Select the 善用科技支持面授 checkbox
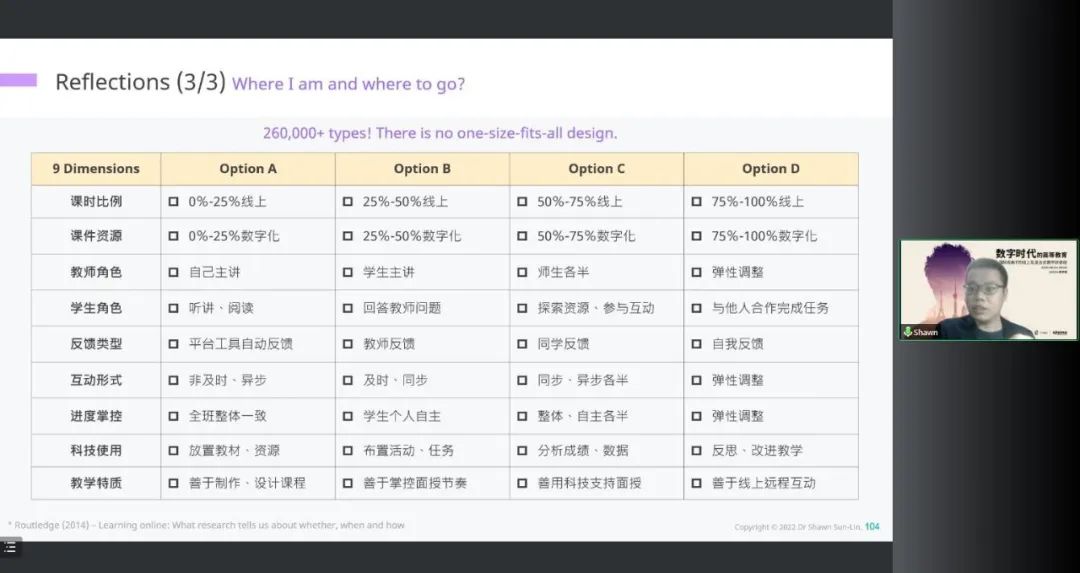 [522, 483]
